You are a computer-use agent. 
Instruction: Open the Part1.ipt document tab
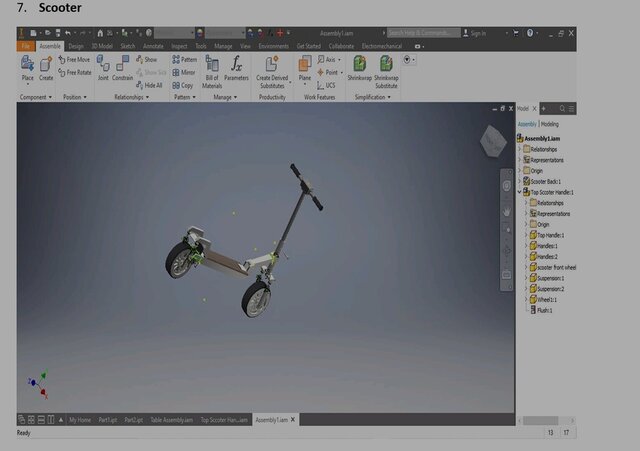108,420
